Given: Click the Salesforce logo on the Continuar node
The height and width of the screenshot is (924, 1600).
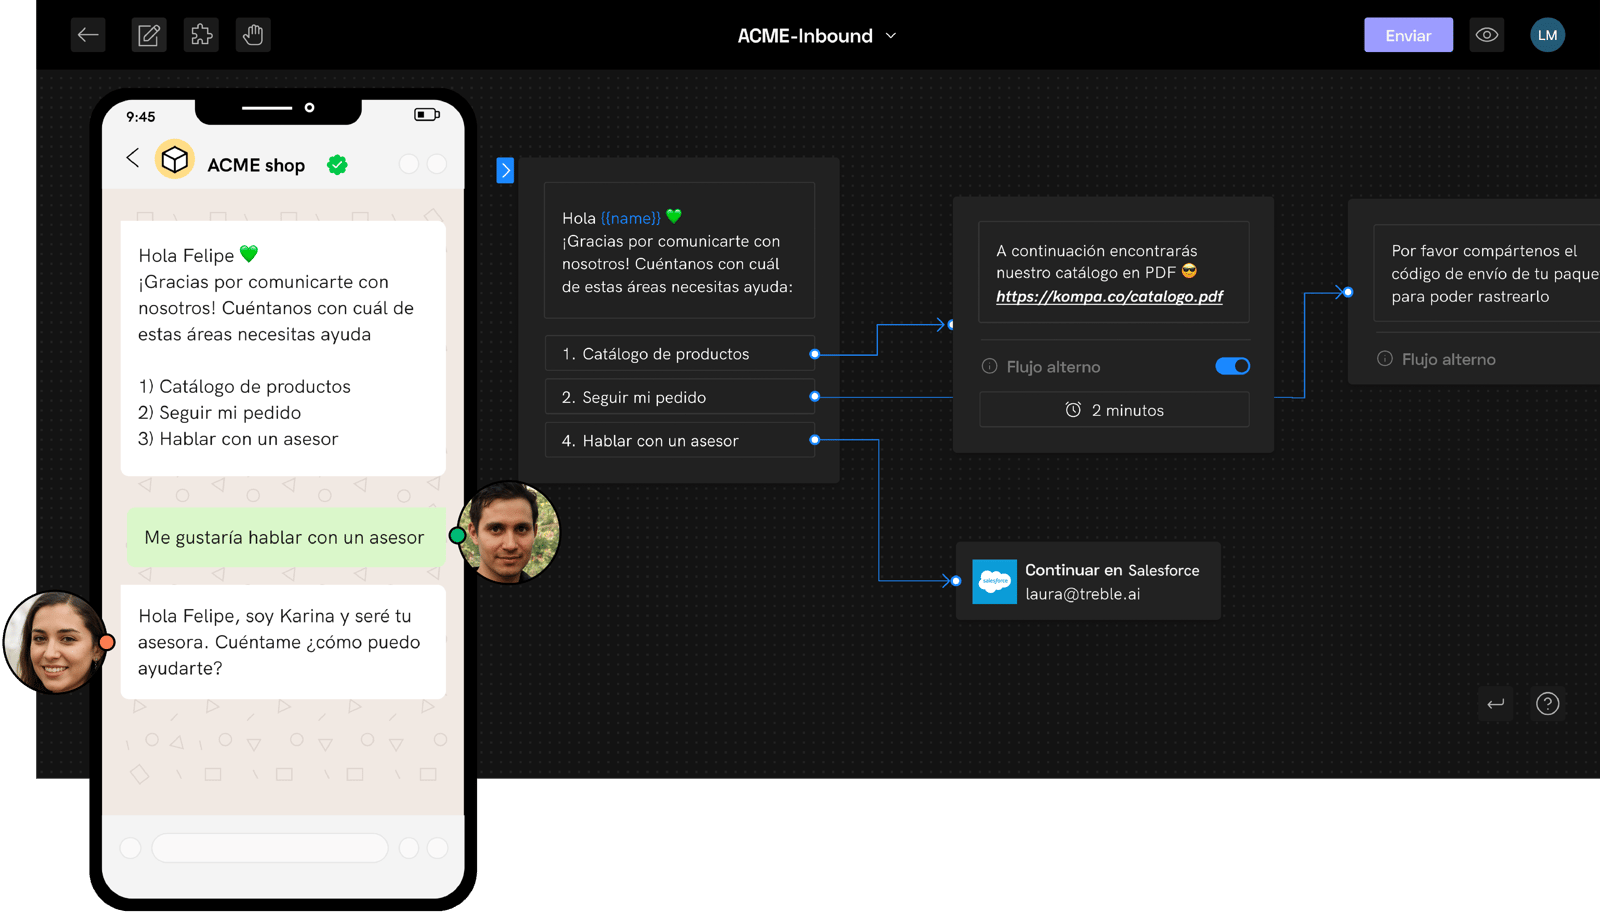Looking at the screenshot, I should click(x=994, y=581).
